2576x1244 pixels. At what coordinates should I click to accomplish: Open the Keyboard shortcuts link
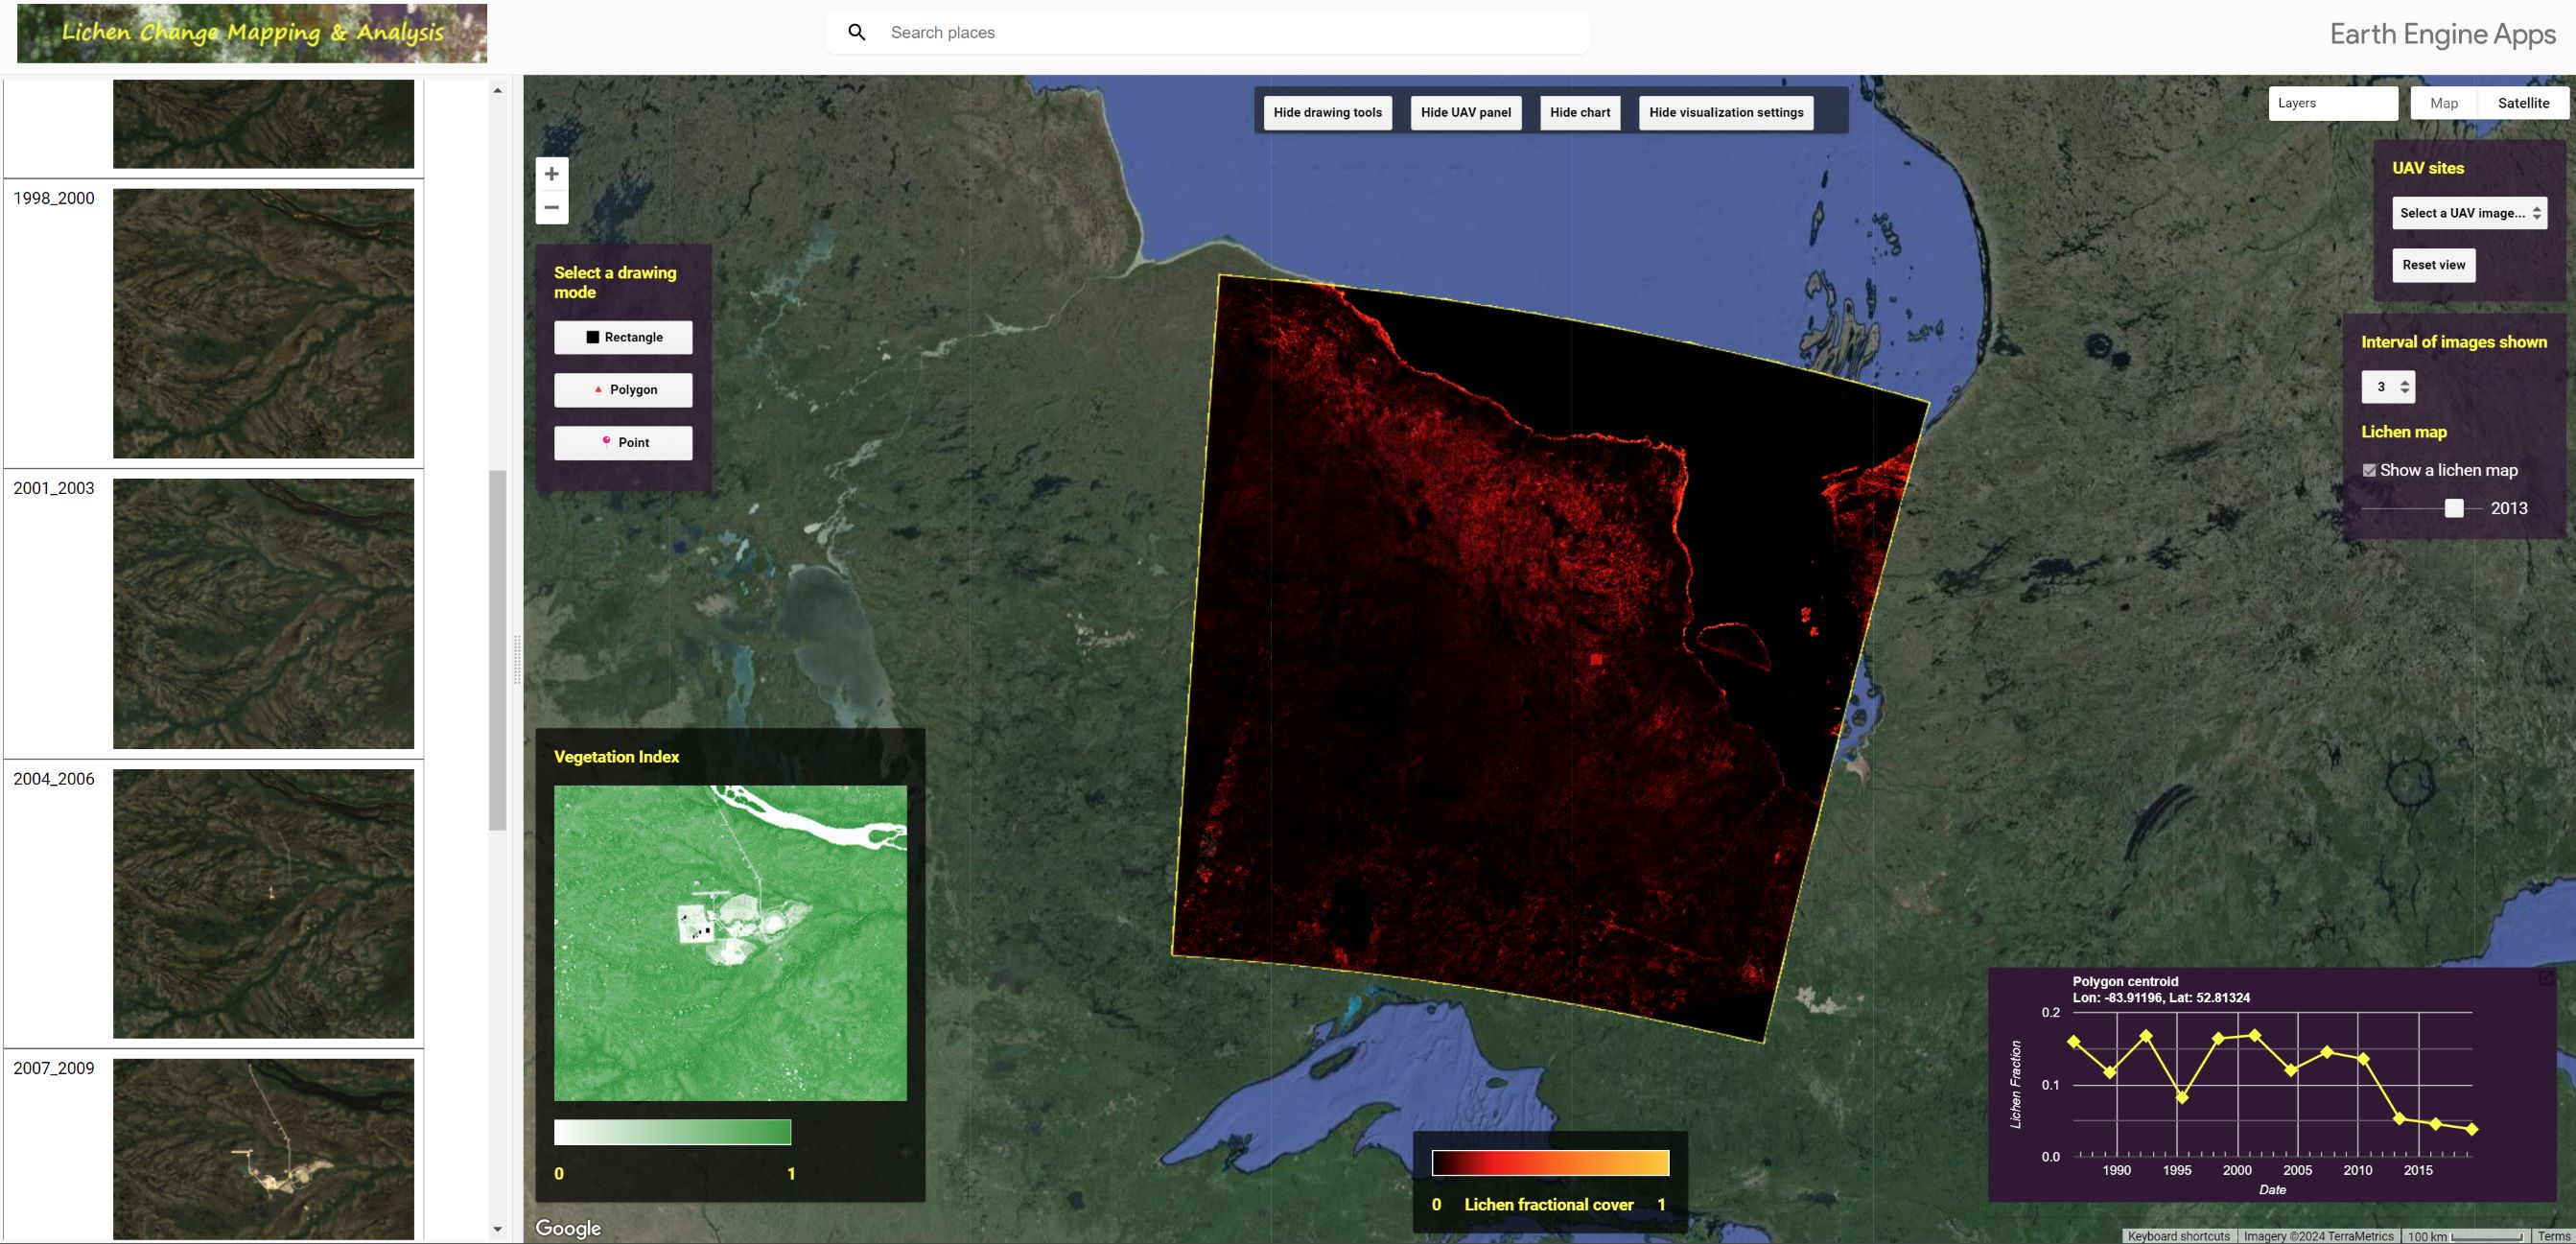coord(2178,1236)
